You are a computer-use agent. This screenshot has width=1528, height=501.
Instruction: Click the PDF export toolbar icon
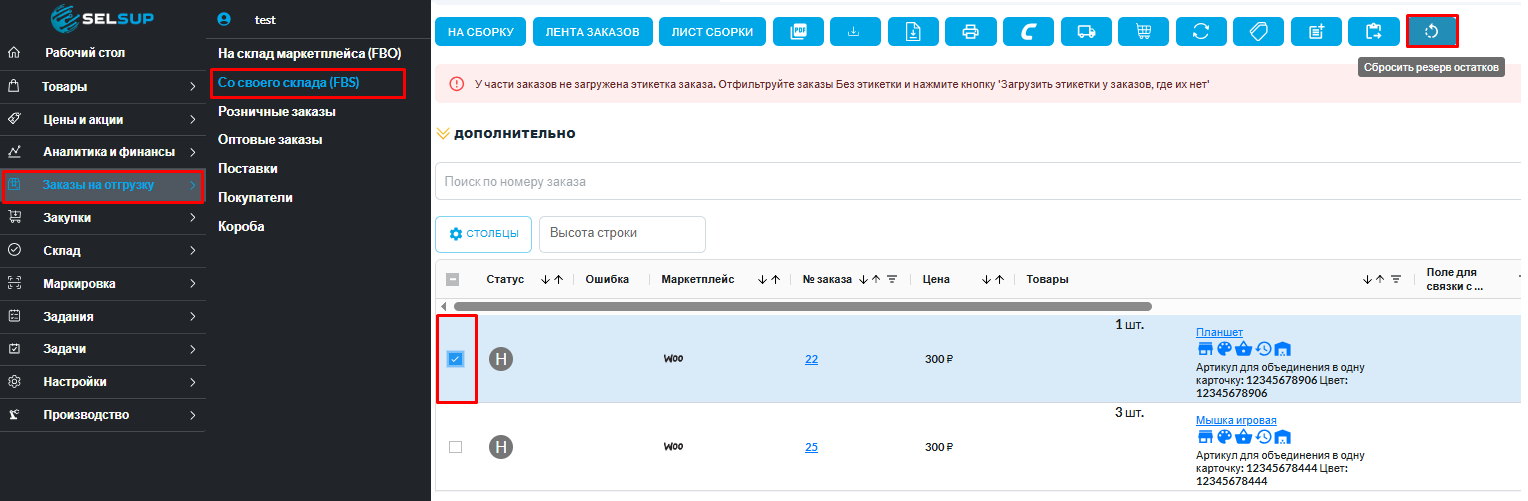coord(798,32)
